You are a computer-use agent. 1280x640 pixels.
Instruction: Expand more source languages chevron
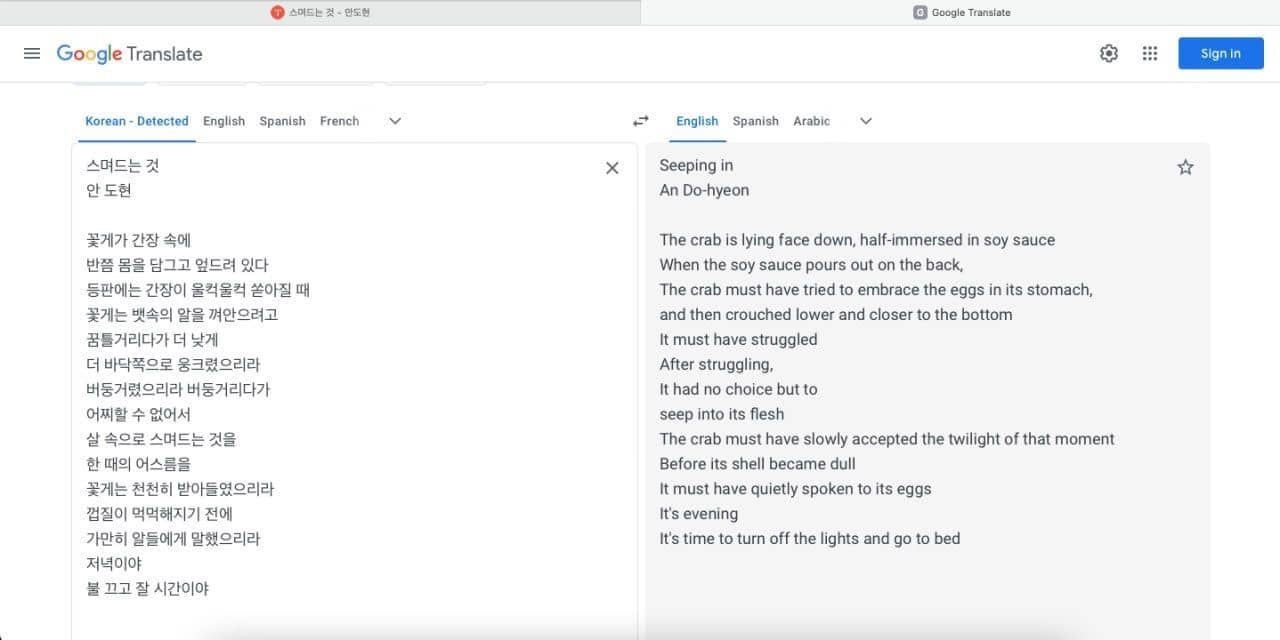(x=395, y=121)
